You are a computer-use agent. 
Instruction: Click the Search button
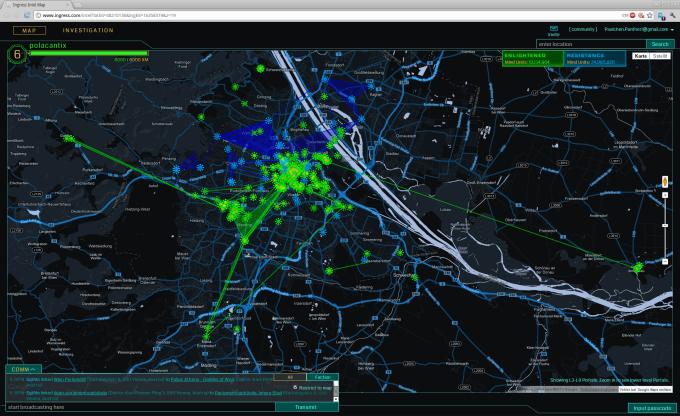660,44
